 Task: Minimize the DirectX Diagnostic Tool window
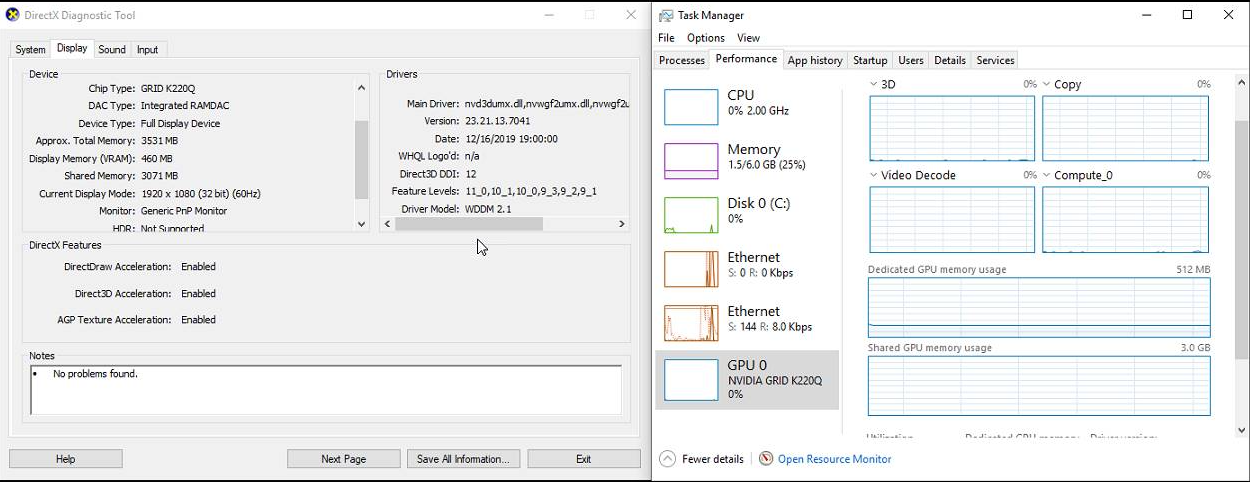click(x=549, y=15)
